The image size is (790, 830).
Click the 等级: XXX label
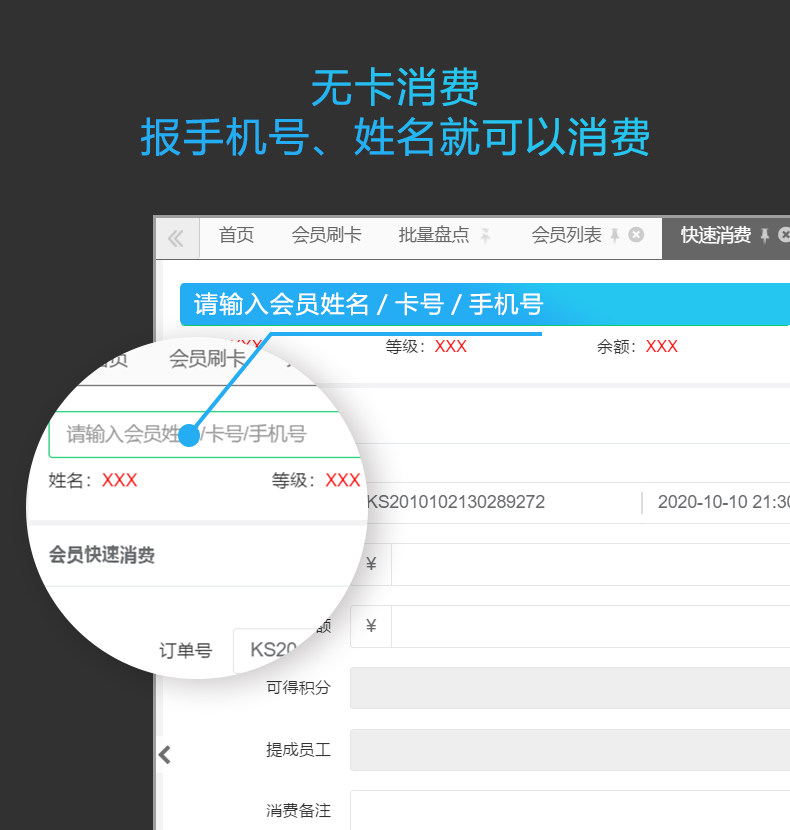[426, 347]
